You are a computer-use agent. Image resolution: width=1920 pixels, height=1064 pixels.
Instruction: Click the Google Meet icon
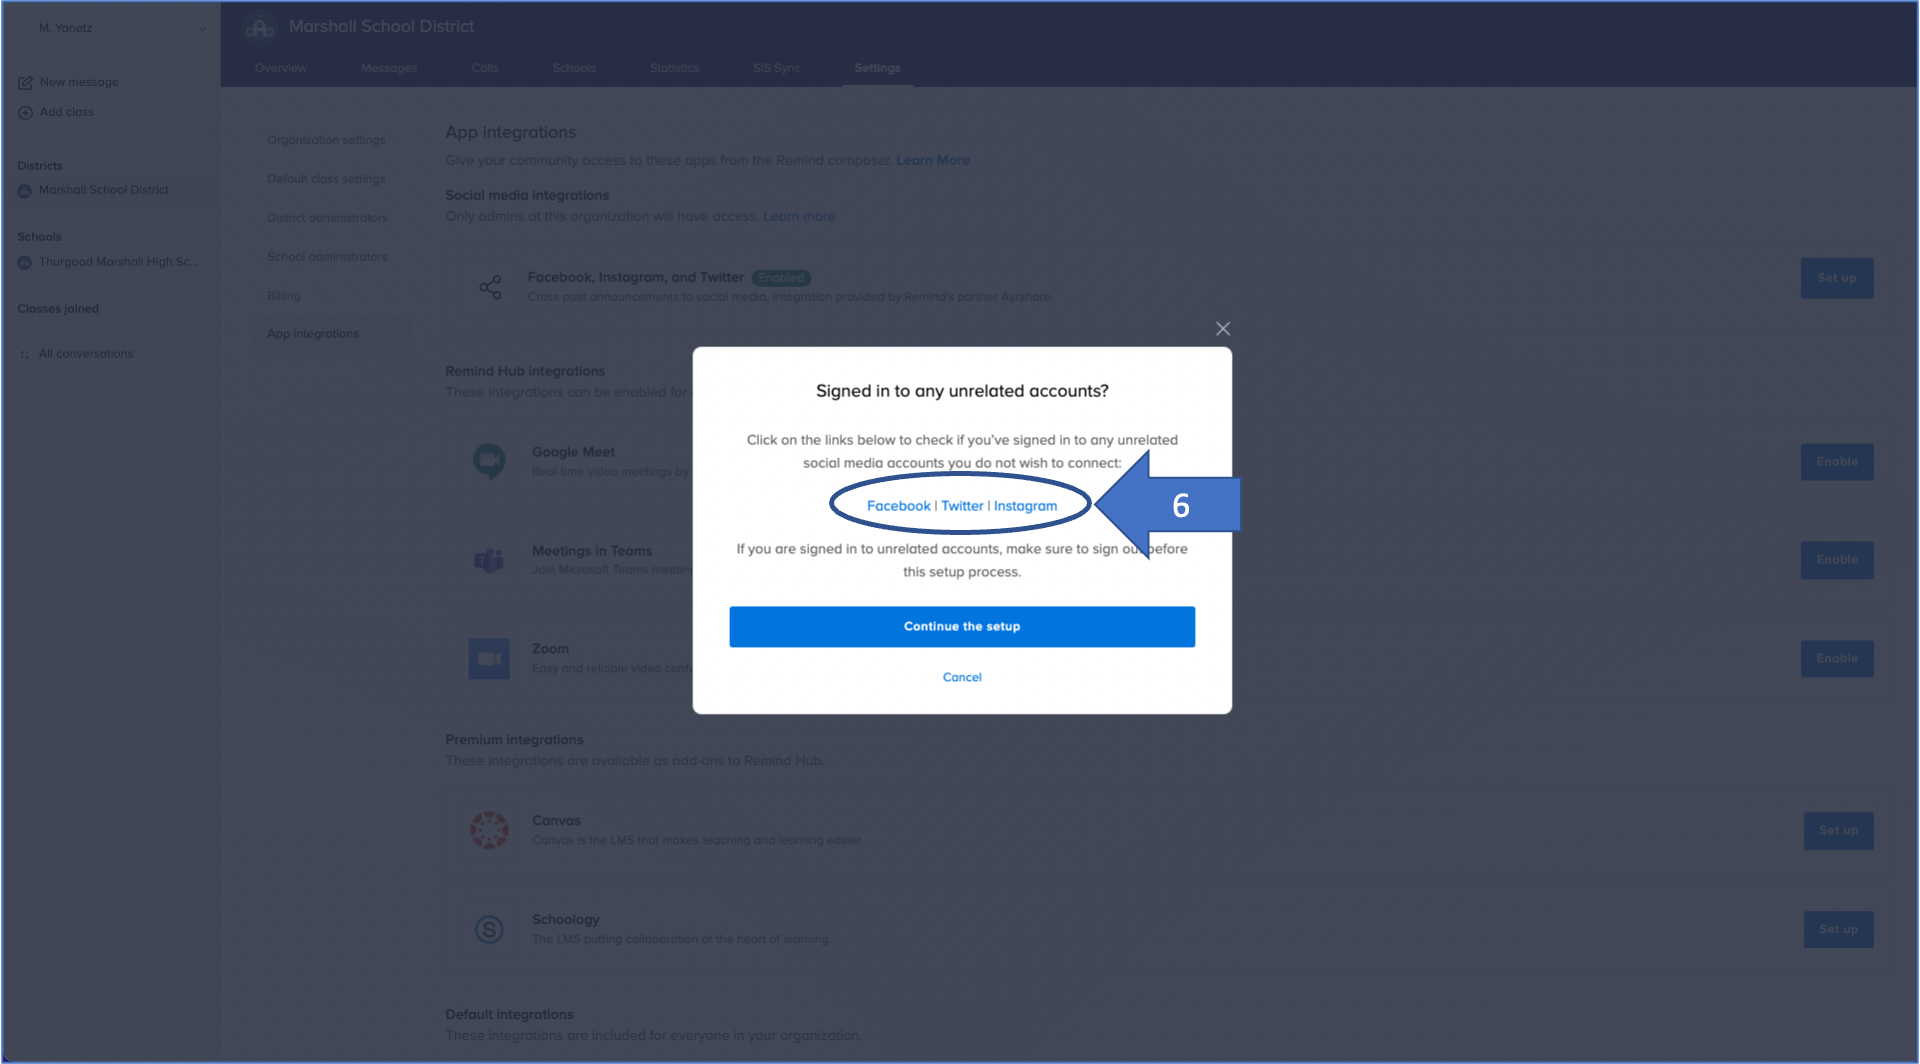(489, 461)
